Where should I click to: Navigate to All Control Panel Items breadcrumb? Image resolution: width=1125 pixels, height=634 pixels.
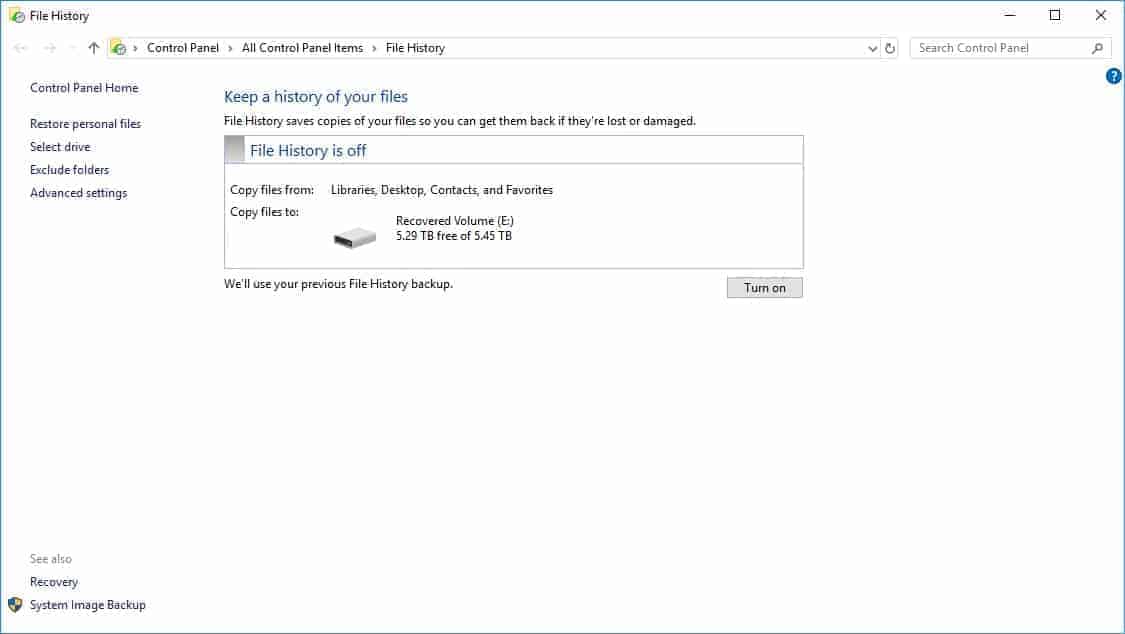click(x=302, y=48)
